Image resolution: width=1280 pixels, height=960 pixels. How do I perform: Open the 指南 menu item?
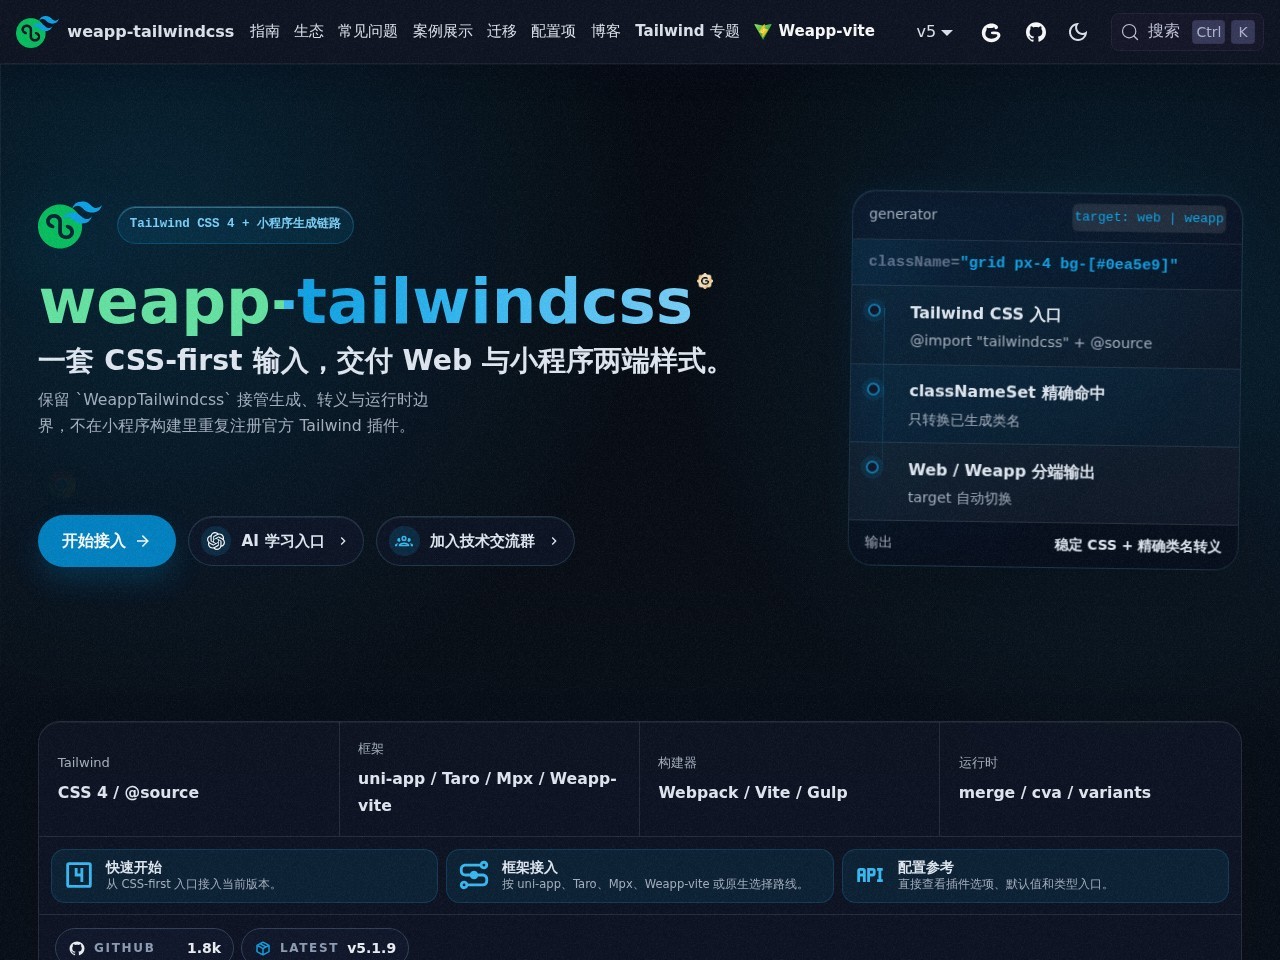pyautogui.click(x=265, y=31)
